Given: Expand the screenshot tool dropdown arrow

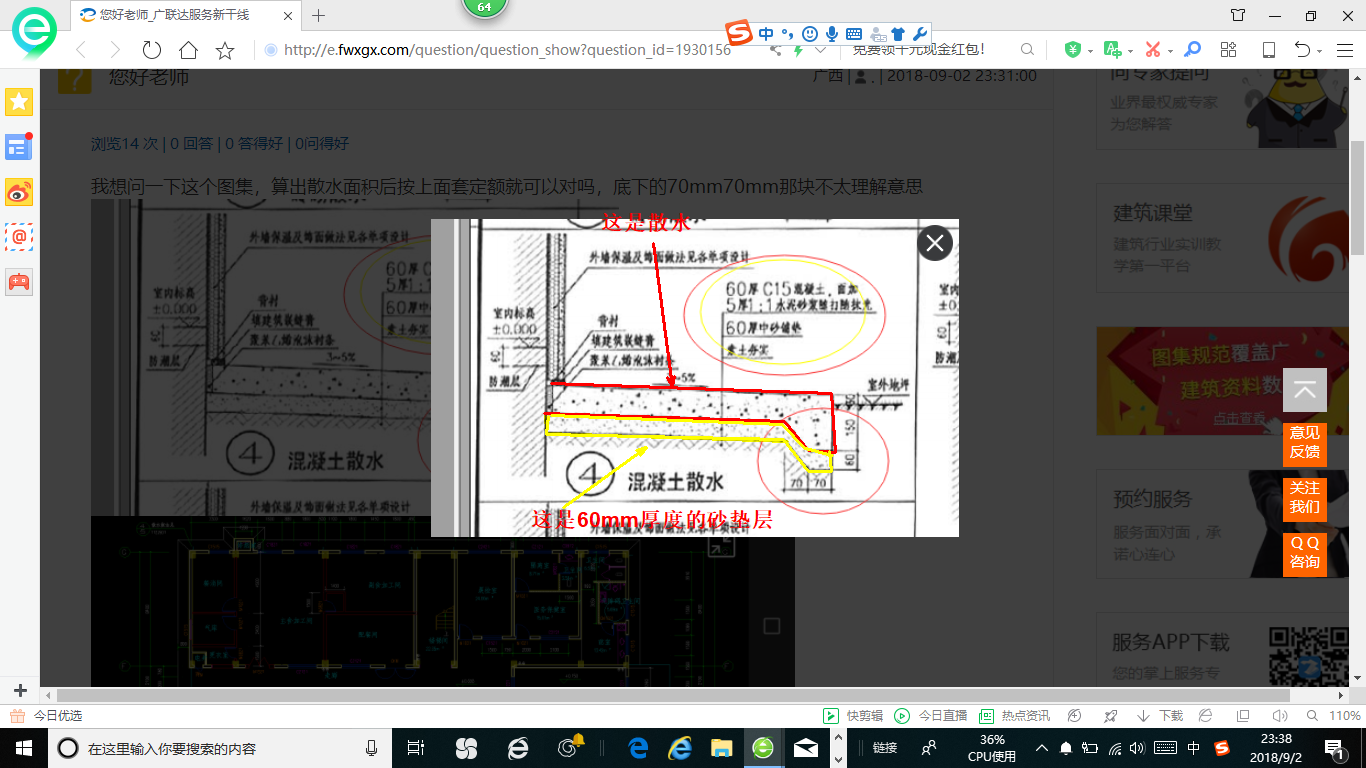Looking at the screenshot, I should pos(1170,51).
